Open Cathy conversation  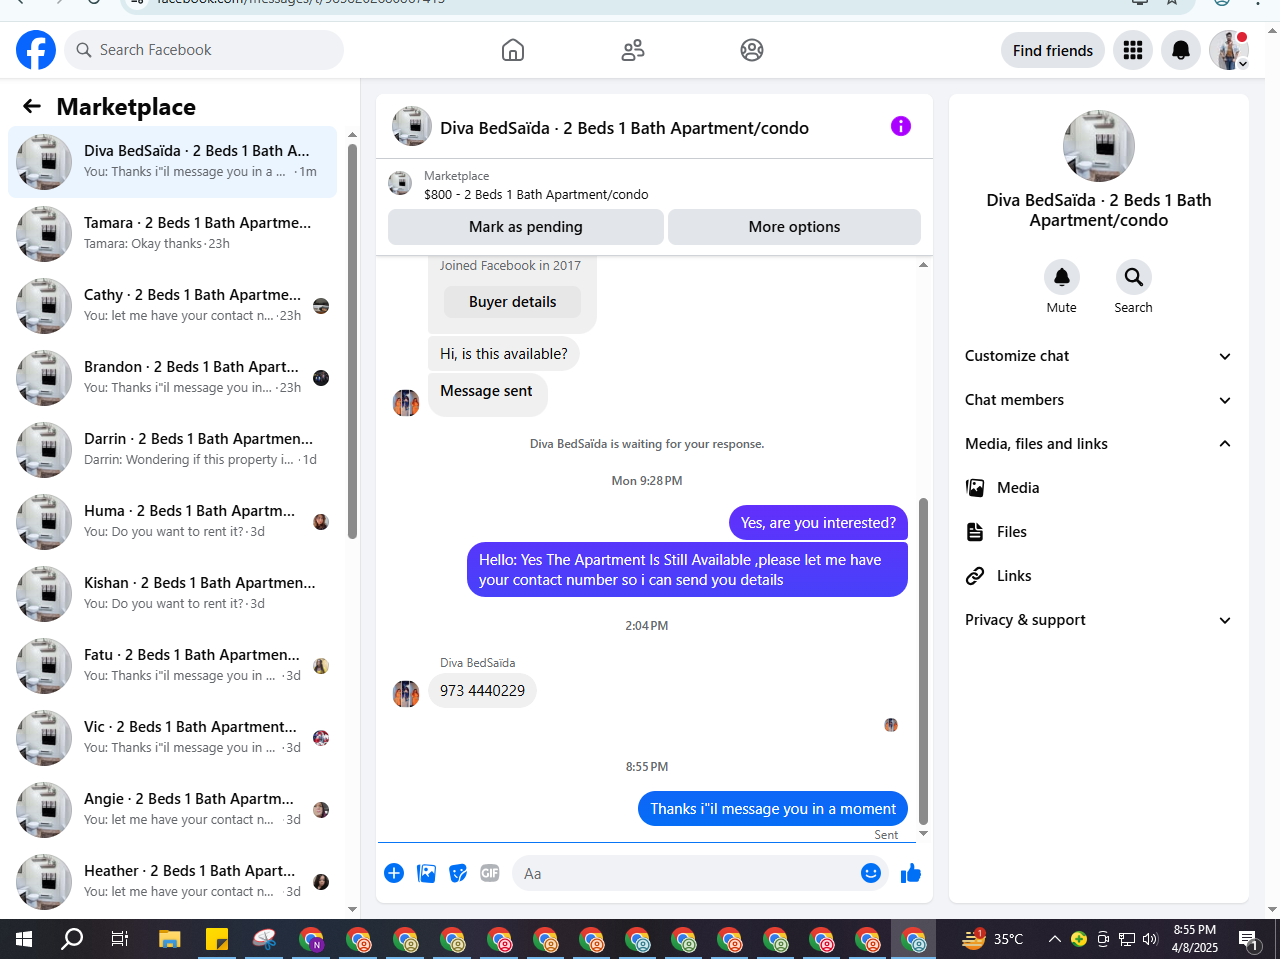tap(172, 306)
